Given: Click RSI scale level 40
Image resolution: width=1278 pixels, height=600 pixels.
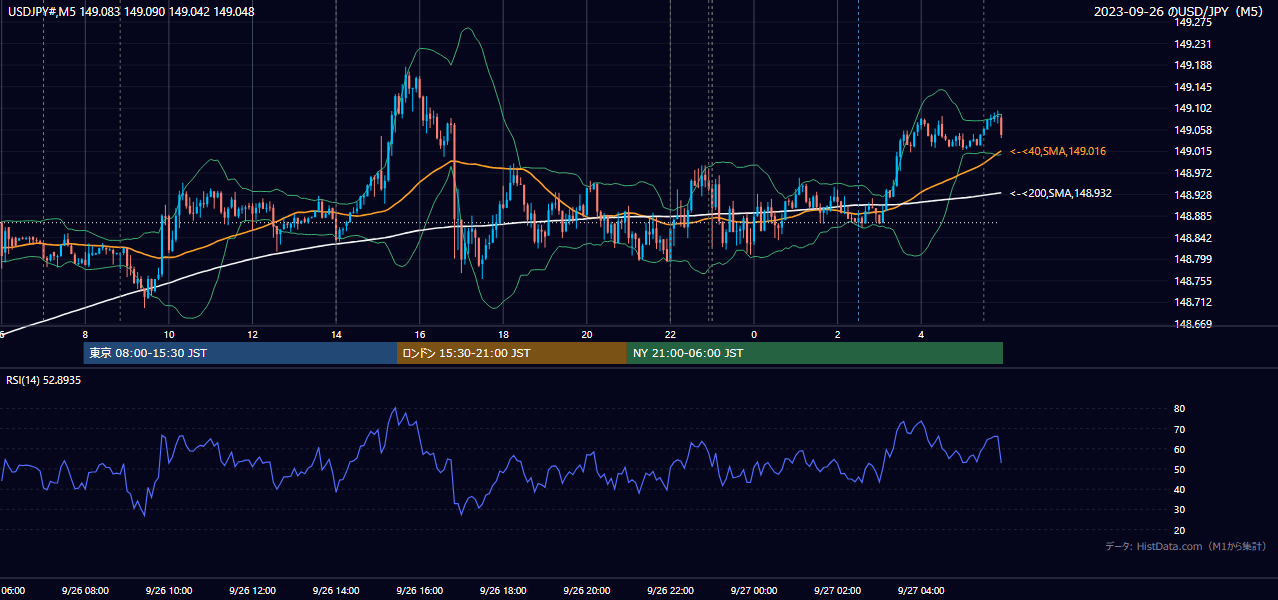Looking at the screenshot, I should [x=1180, y=489].
